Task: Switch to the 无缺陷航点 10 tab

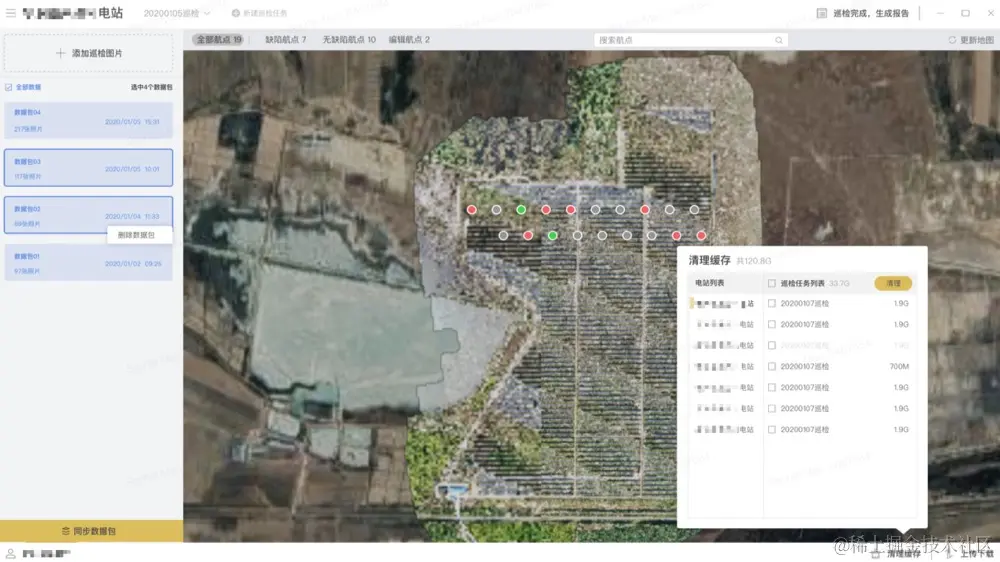Action: [x=349, y=40]
